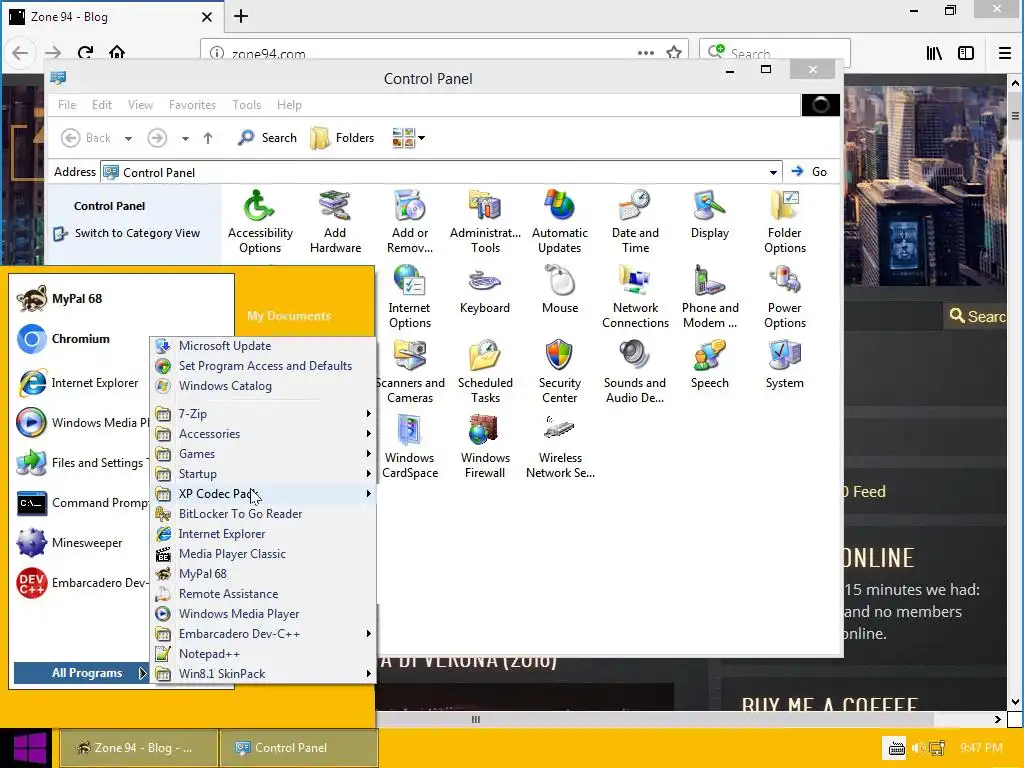
Task: Open the File menu
Action: coord(67,104)
